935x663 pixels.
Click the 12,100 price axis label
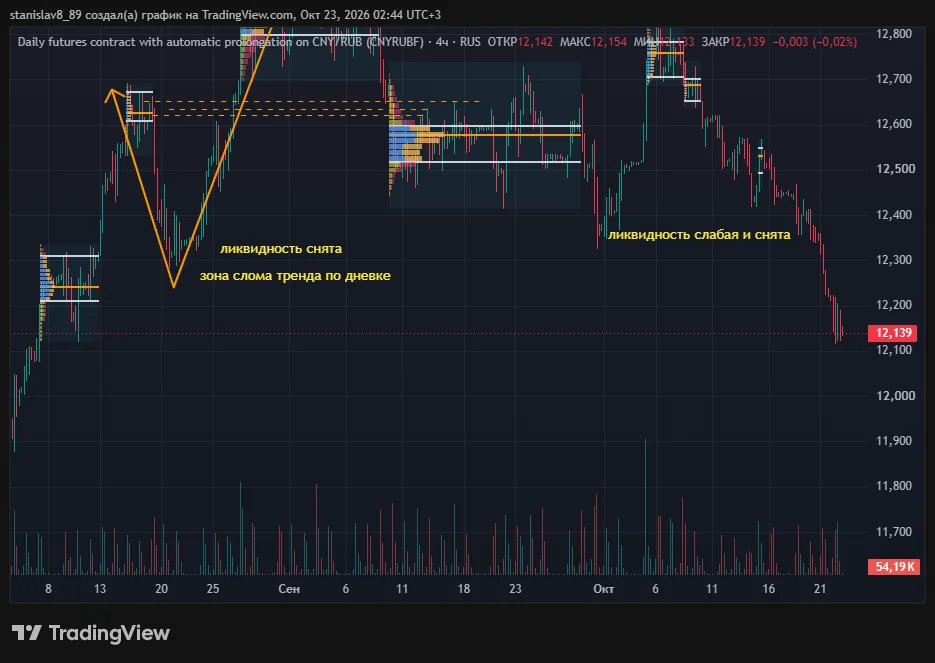click(894, 350)
